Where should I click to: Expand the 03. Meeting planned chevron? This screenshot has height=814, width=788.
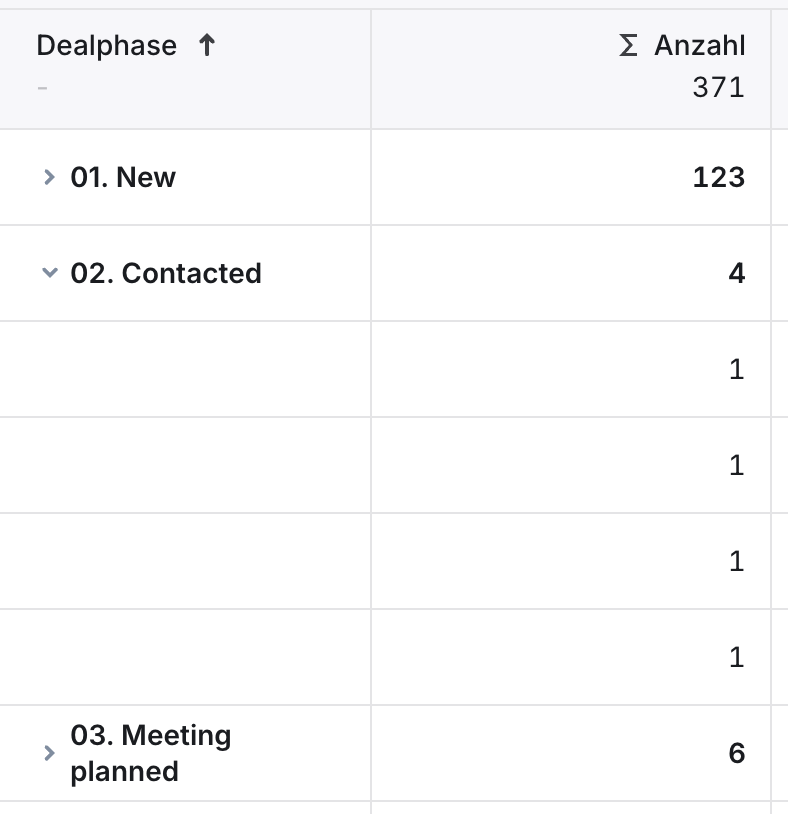[x=49, y=753]
